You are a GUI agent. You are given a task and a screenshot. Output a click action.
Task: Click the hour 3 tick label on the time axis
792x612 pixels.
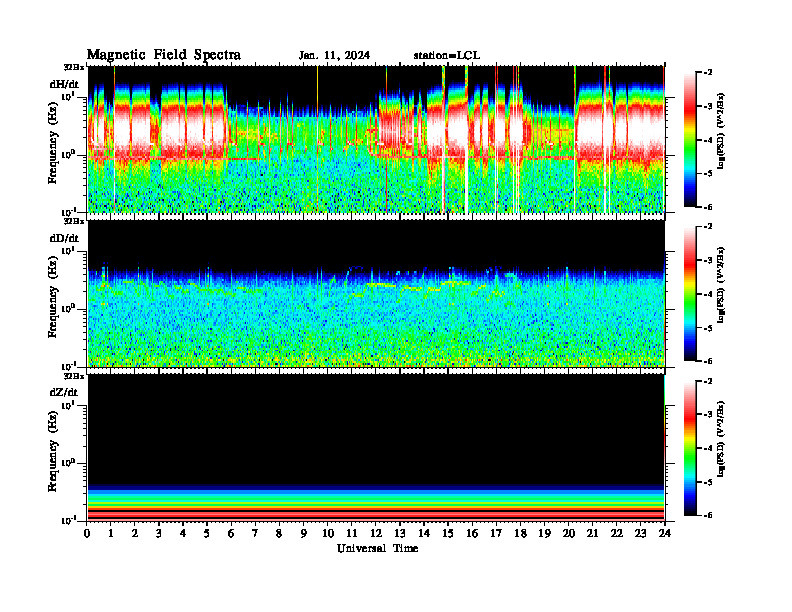[159, 534]
